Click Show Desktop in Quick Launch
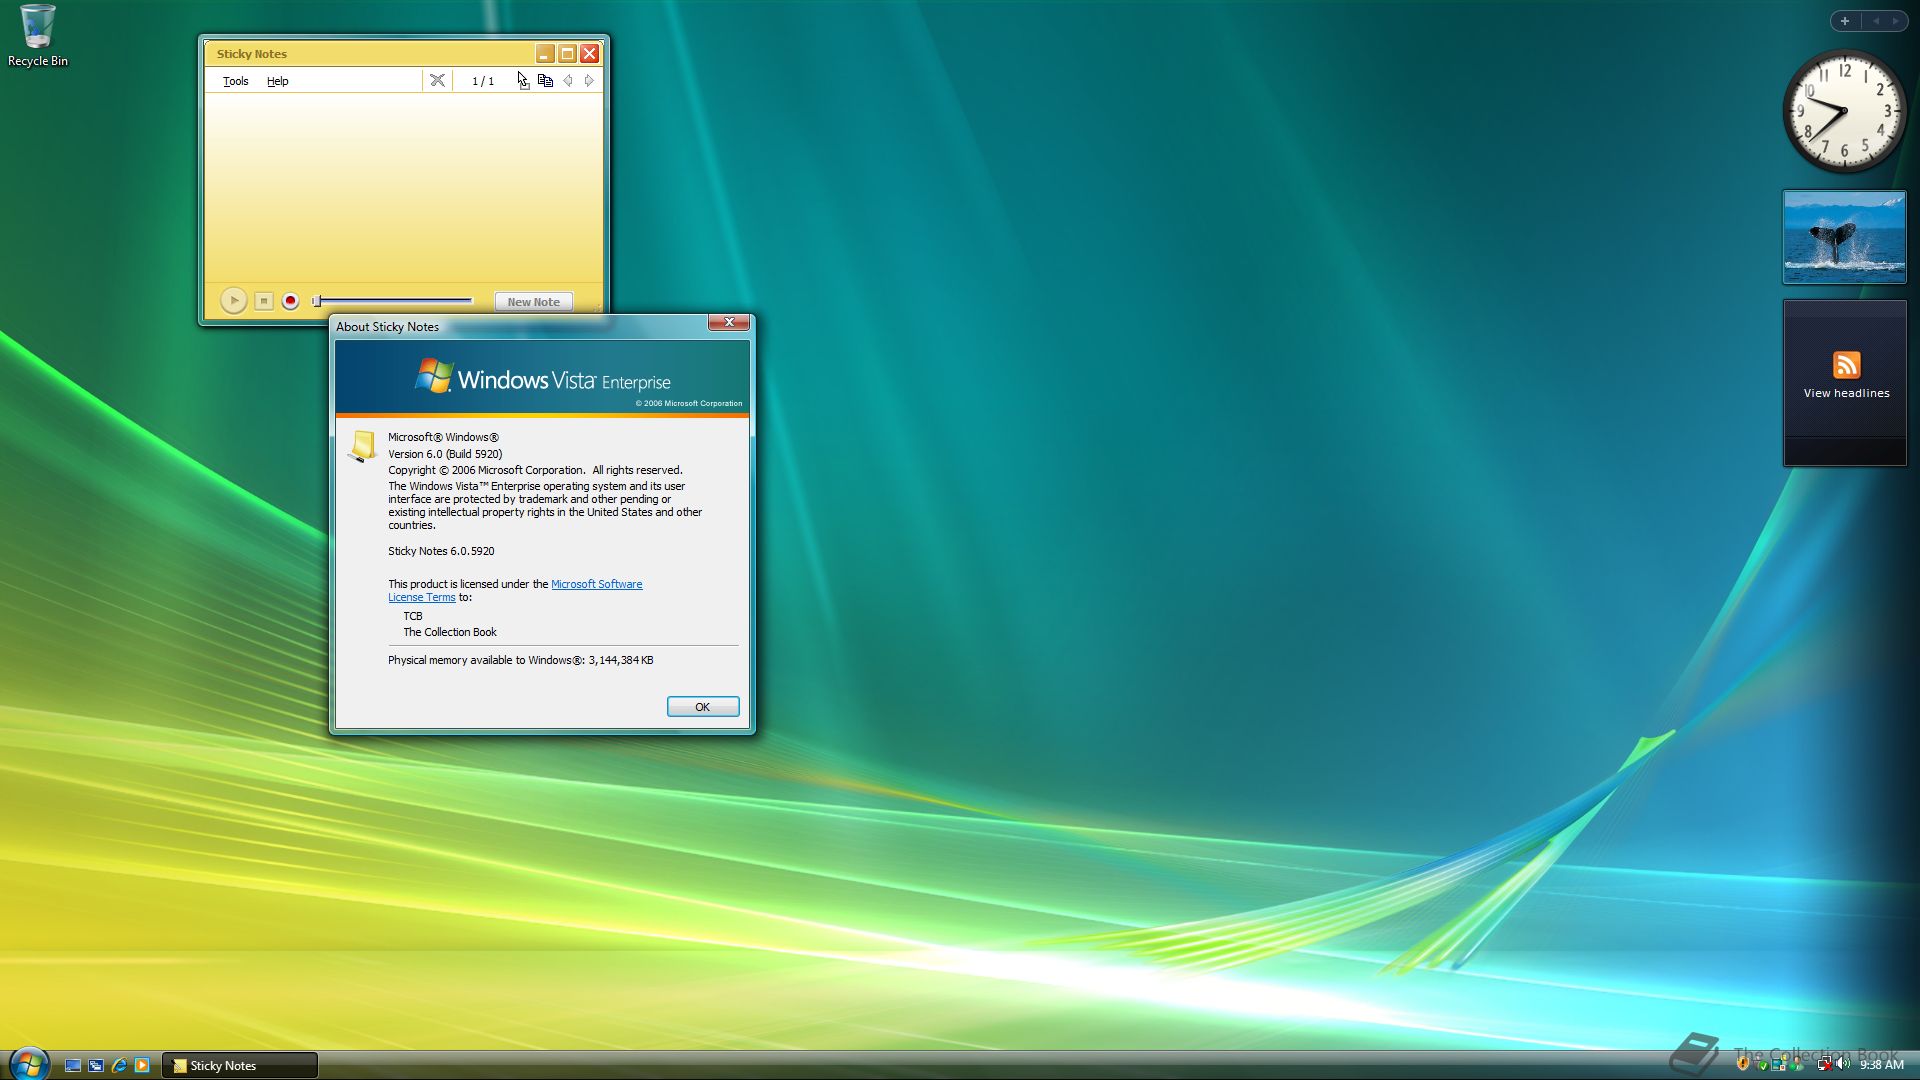 tap(73, 1066)
